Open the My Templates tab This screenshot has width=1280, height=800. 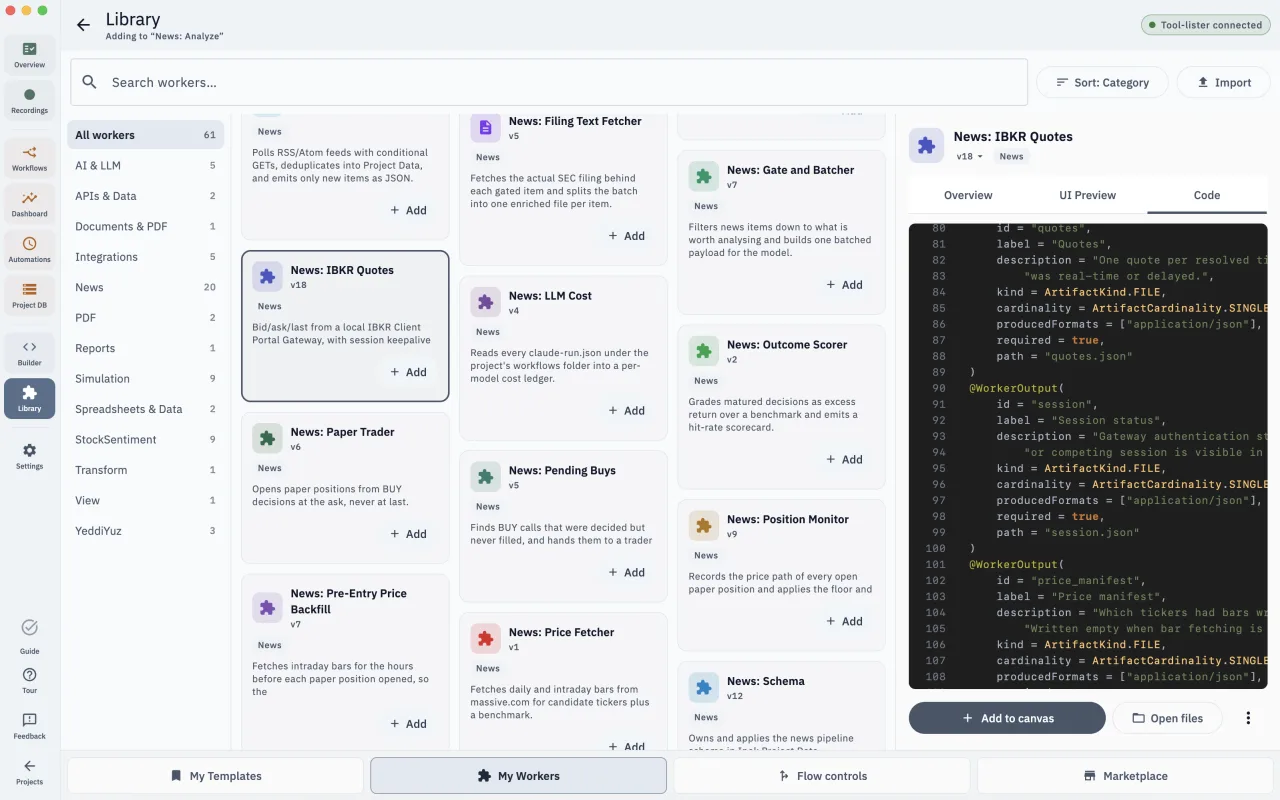[216, 776]
